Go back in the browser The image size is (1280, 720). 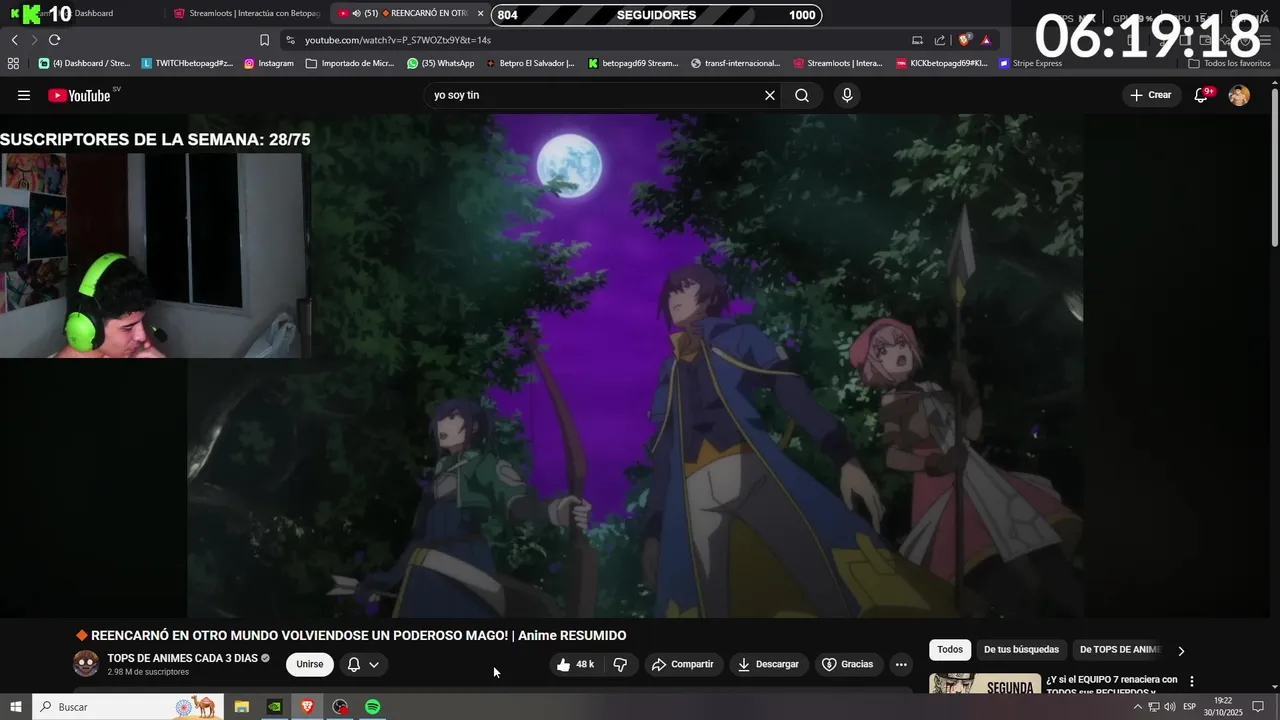(14, 40)
